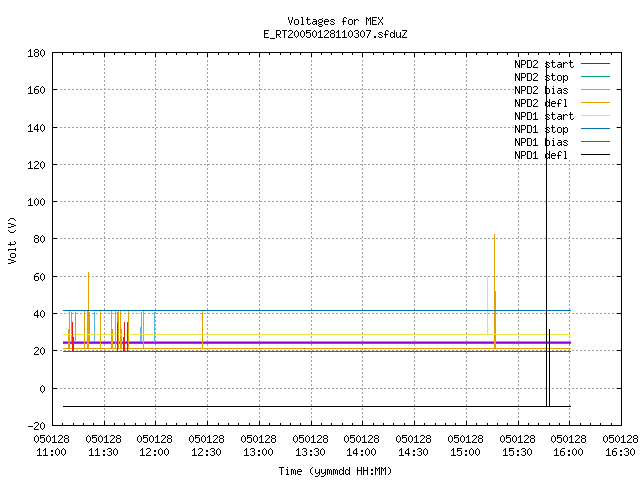Click the orange spike at 12:27
Image resolution: width=640 pixels, height=480 pixels.
[202, 330]
